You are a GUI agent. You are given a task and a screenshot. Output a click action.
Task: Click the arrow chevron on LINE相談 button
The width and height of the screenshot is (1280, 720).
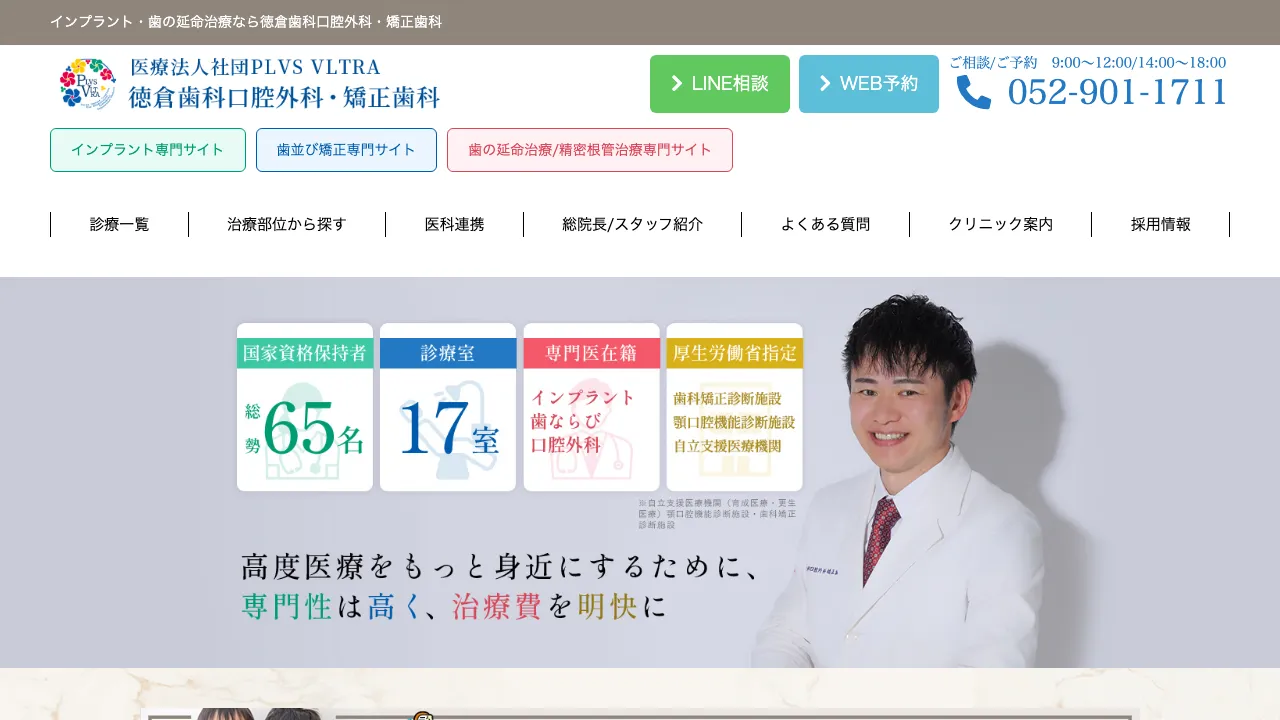coord(677,84)
